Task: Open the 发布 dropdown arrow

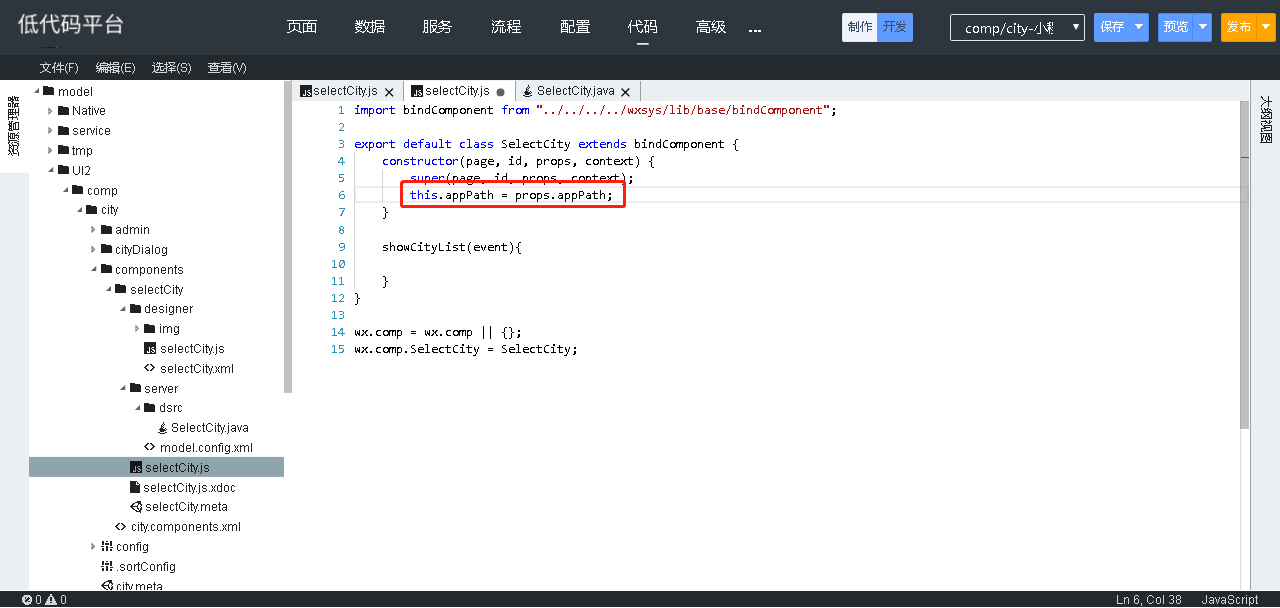Action: coord(1266,27)
